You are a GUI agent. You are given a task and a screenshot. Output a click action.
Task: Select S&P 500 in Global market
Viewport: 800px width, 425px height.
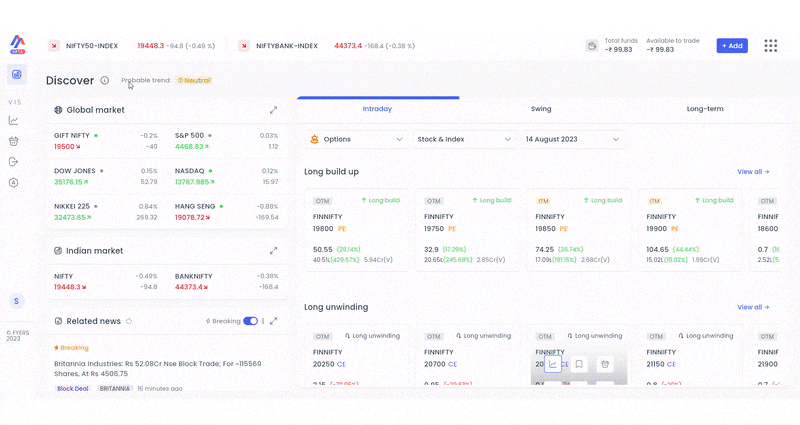227,141
